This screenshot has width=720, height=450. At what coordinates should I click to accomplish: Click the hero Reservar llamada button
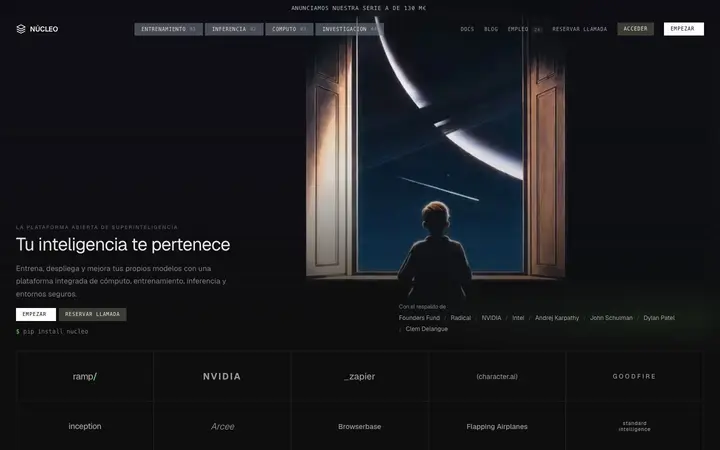point(92,314)
